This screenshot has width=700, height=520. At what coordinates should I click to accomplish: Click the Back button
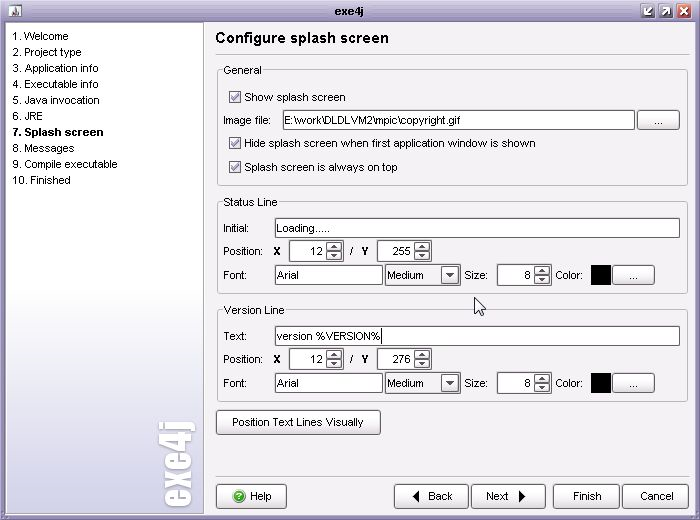431,496
